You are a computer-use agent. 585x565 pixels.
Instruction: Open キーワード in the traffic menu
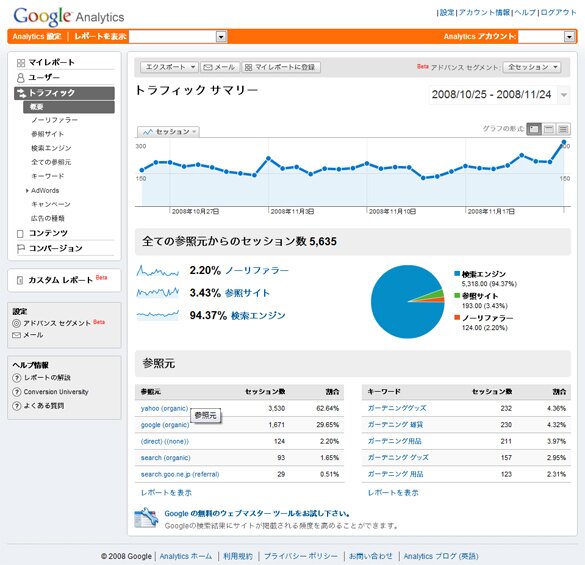click(x=47, y=176)
